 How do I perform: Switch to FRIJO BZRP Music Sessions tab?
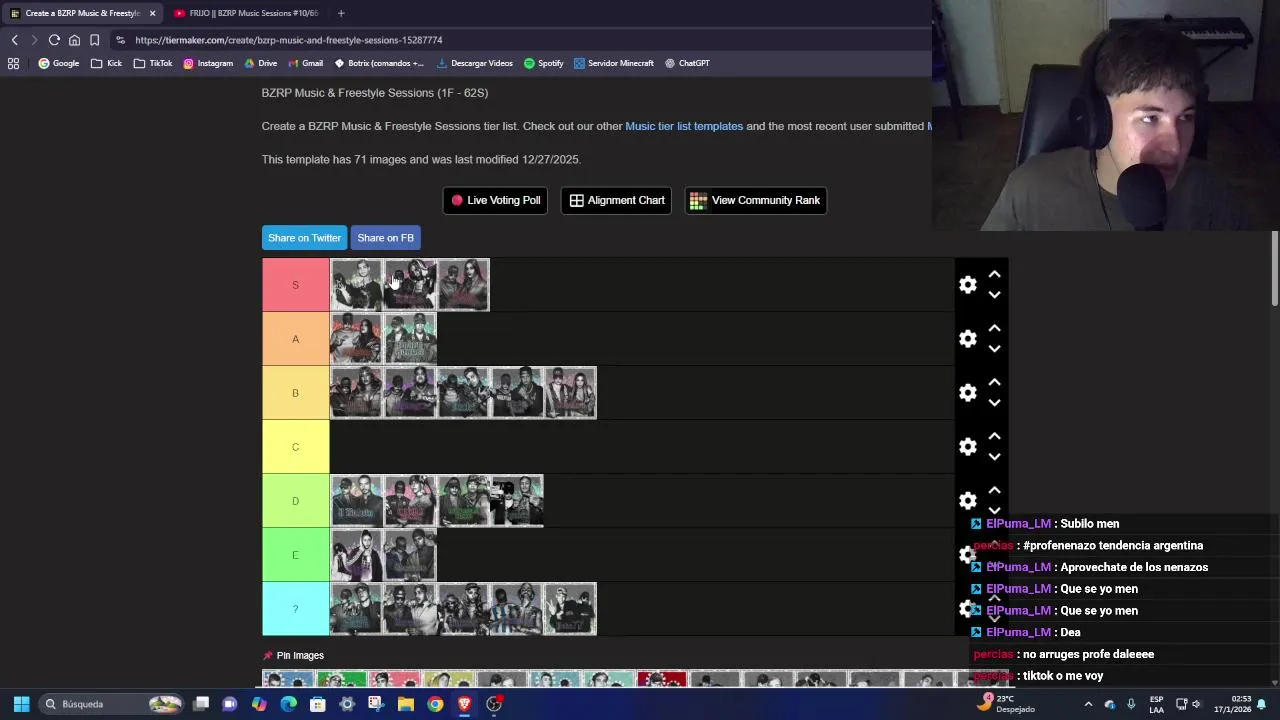click(x=245, y=13)
